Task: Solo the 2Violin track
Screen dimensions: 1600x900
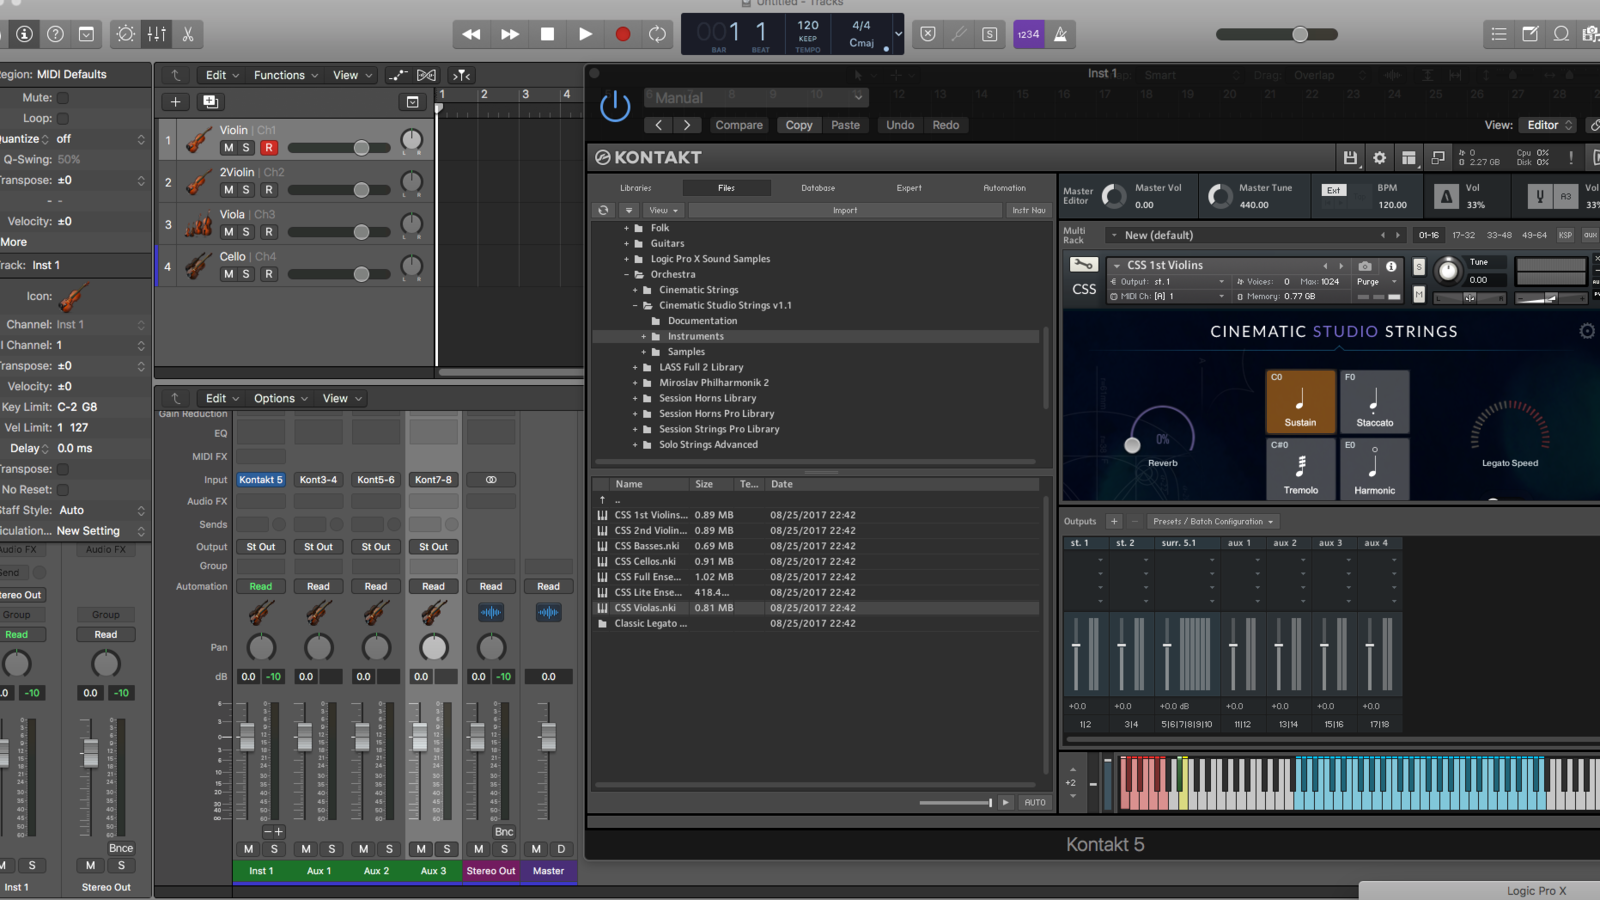Action: point(246,190)
